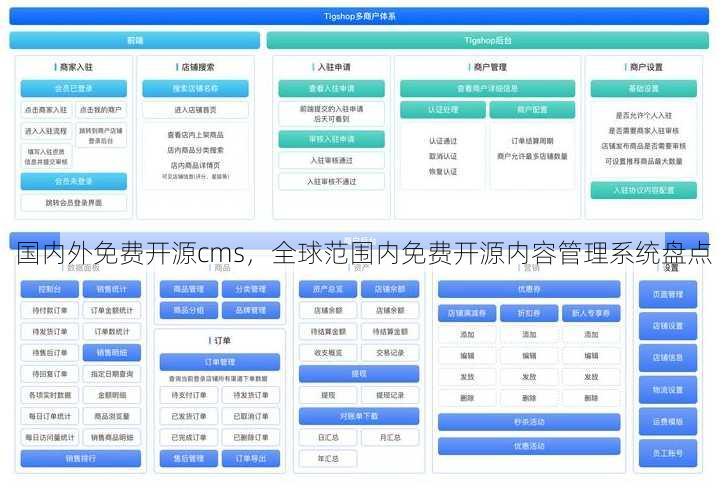Open the 秒杀活动 bar
Image resolution: width=725 pixels, height=490 pixels.
click(529, 422)
